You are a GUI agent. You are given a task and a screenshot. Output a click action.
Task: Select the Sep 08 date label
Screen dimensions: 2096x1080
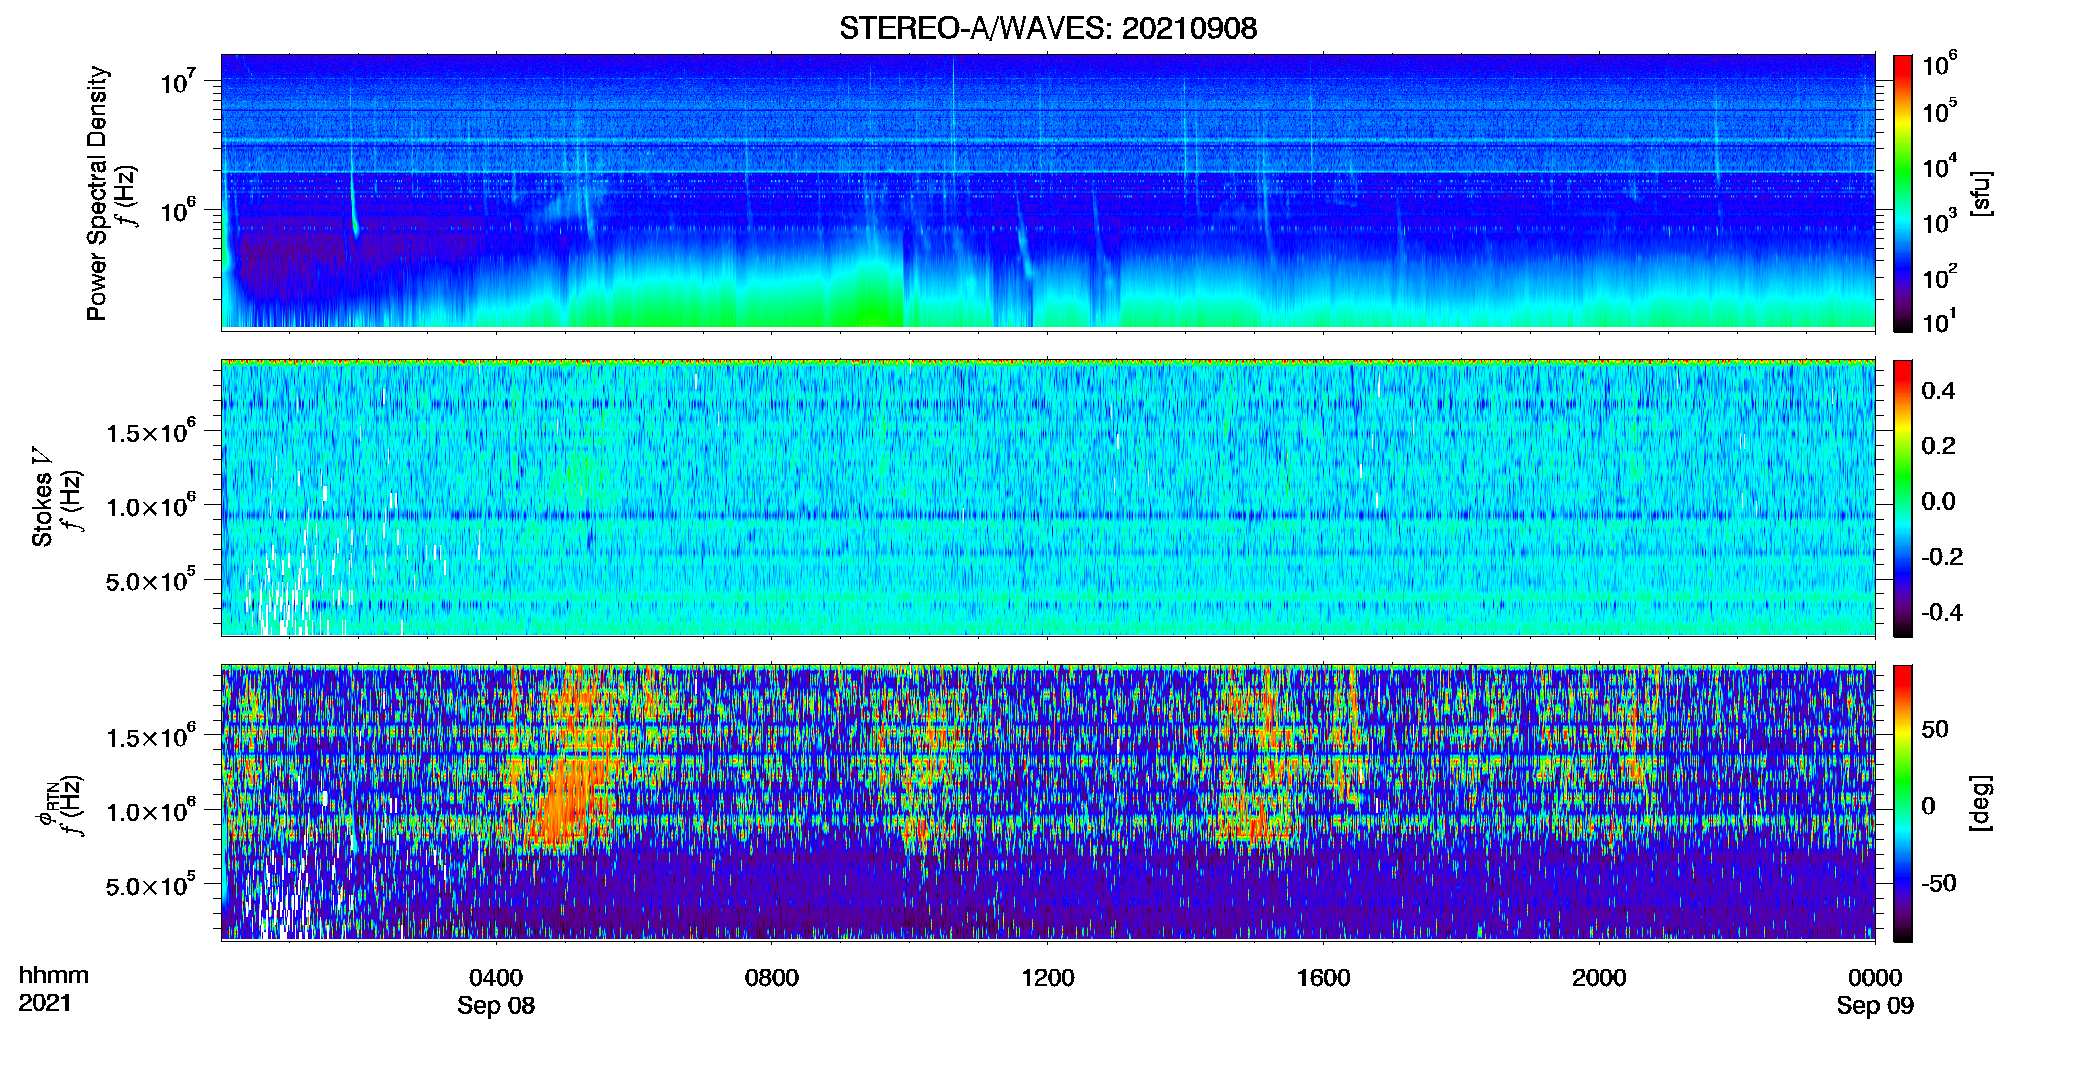tap(496, 1006)
